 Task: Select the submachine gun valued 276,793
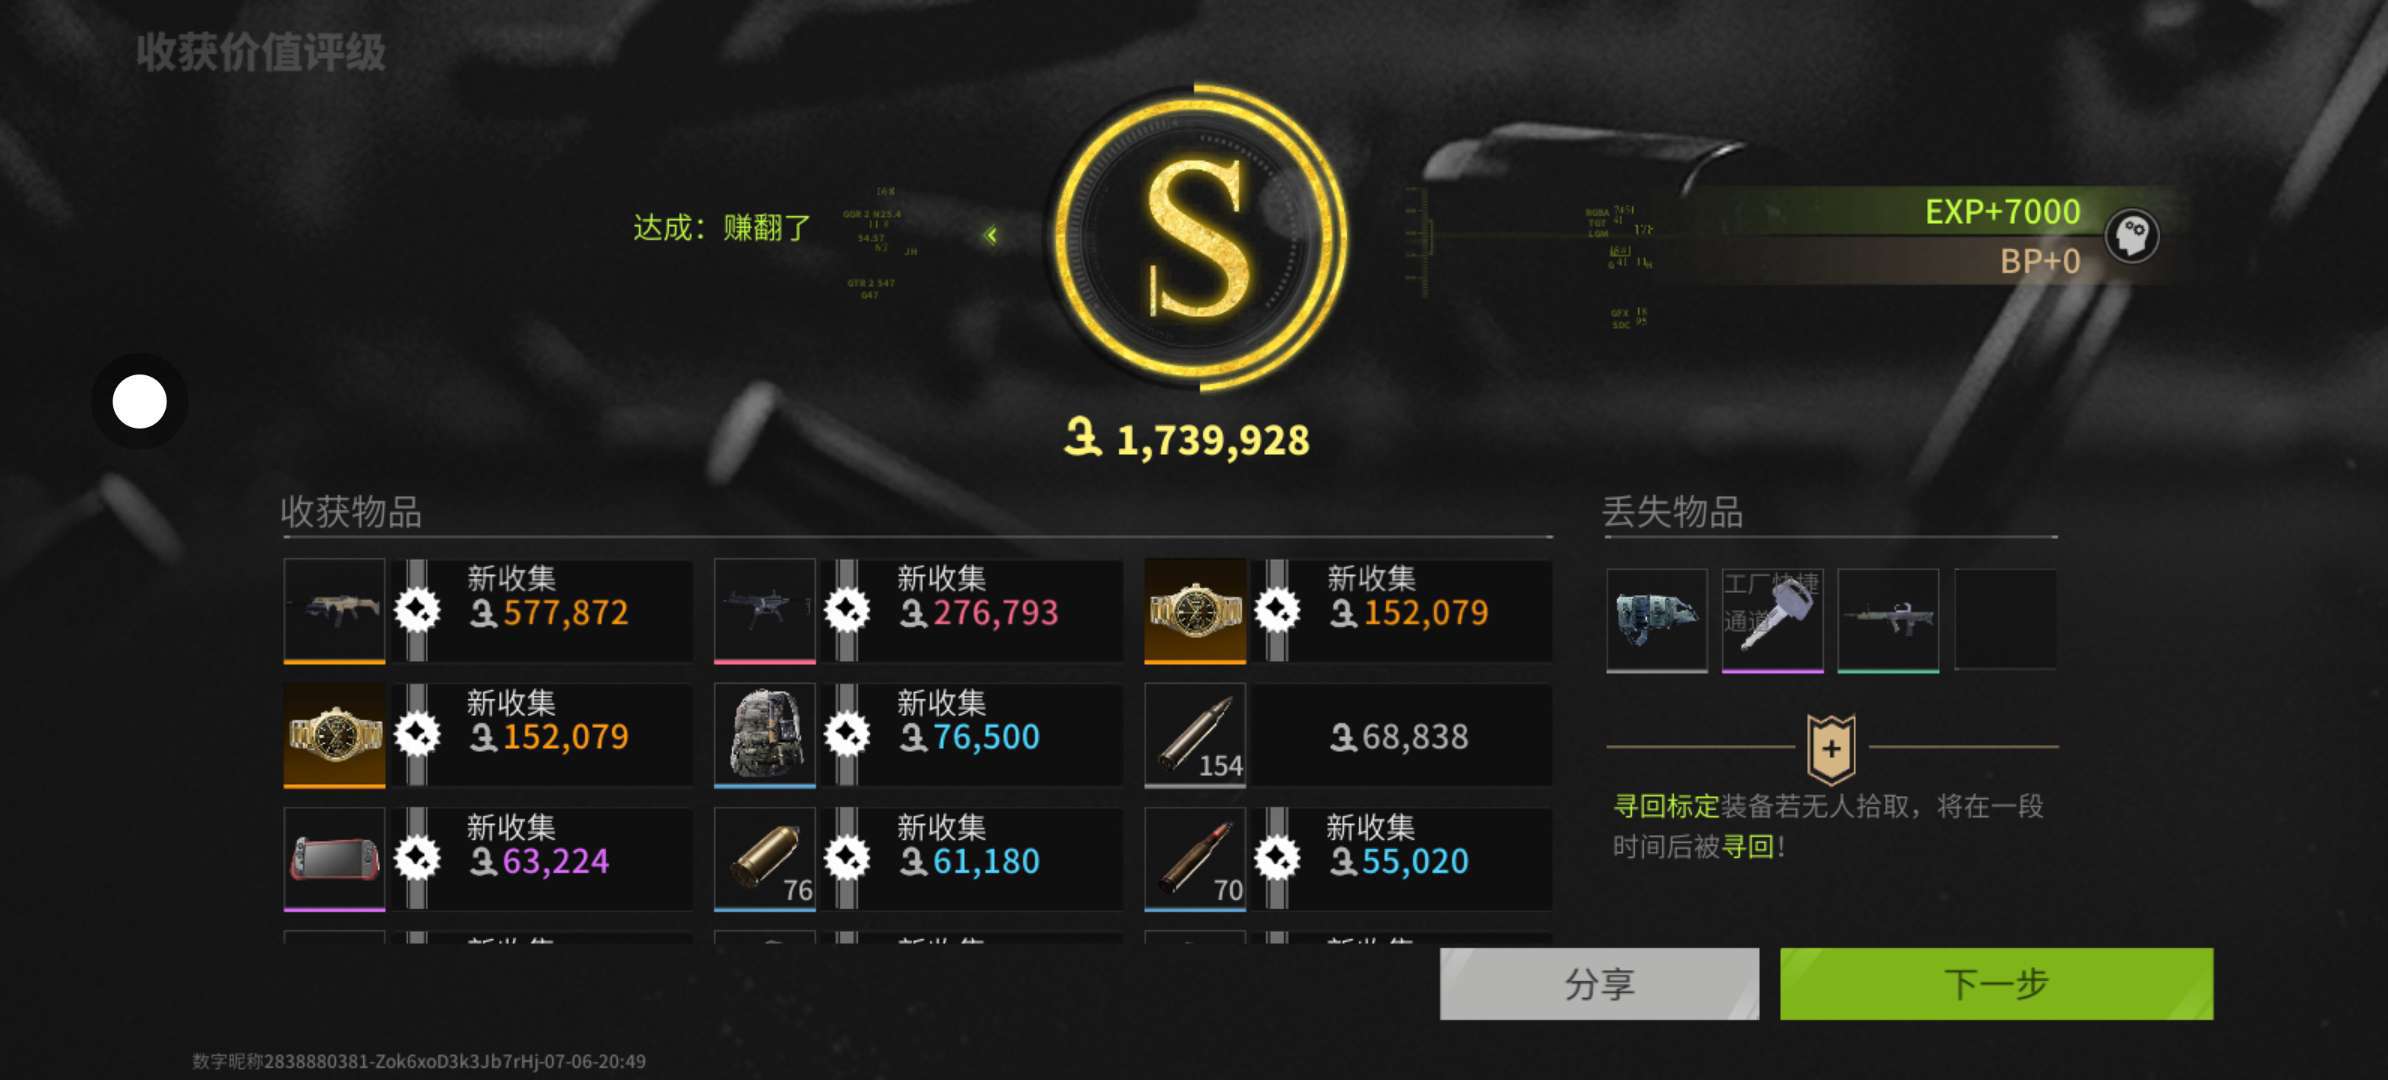765,610
